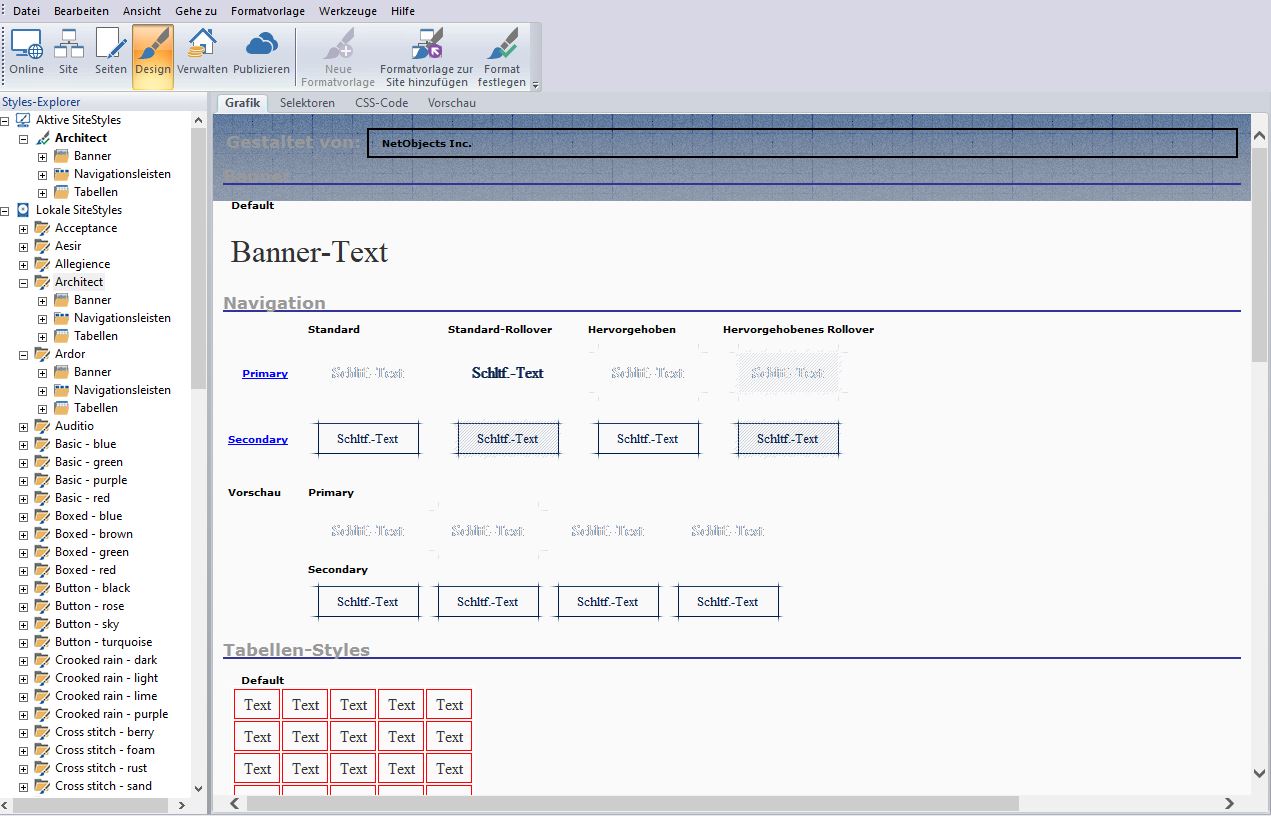Click the Primary navigation link
The height and width of the screenshot is (816, 1271).
point(264,374)
